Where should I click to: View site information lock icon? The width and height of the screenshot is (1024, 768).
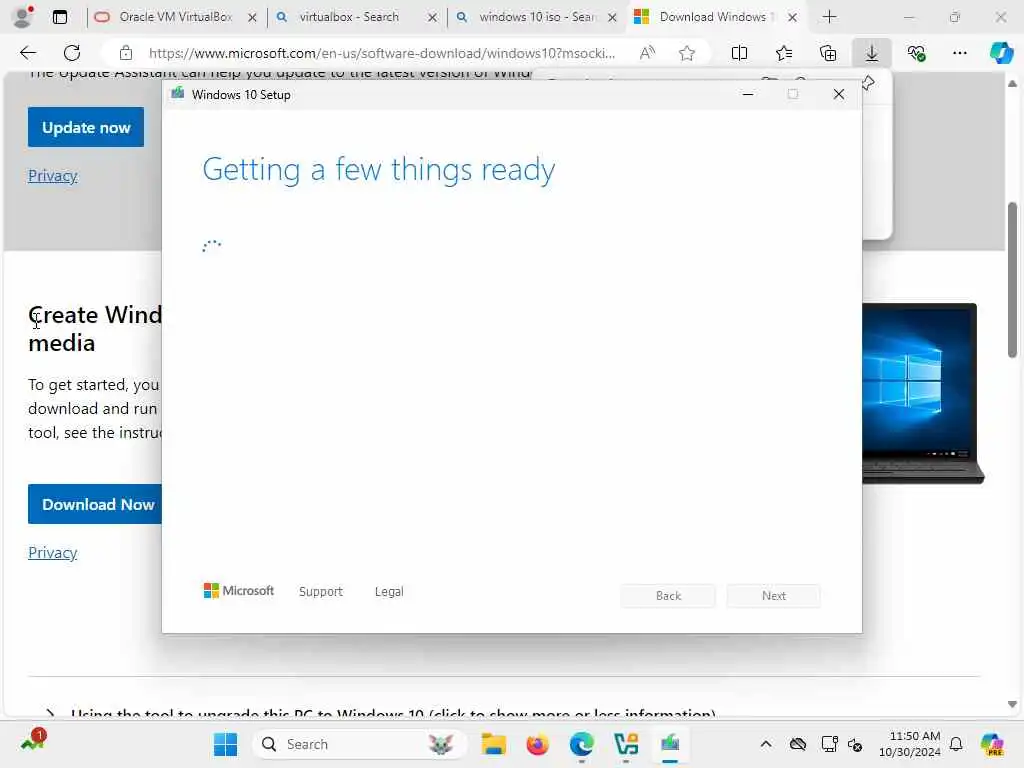click(x=126, y=53)
